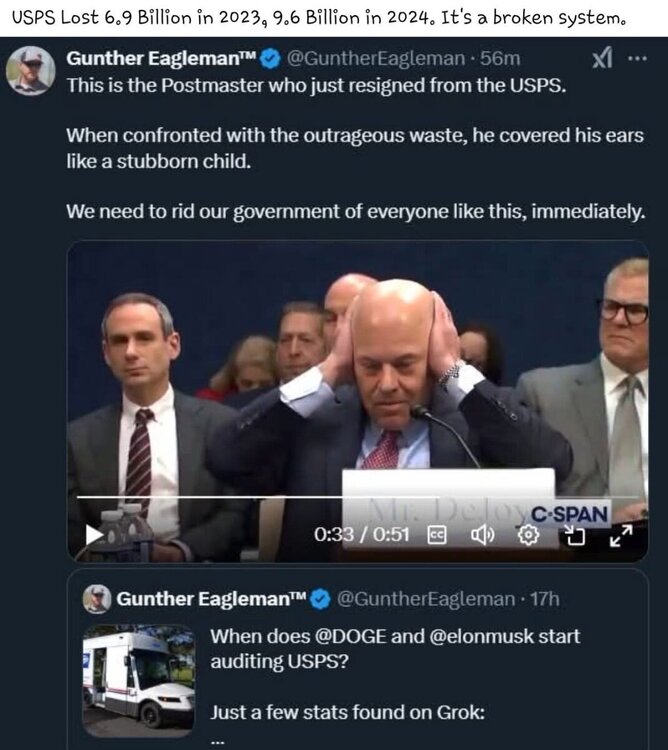Screen dimensions: 668x750
Task: Click the 56m timestamp
Action: pos(500,59)
